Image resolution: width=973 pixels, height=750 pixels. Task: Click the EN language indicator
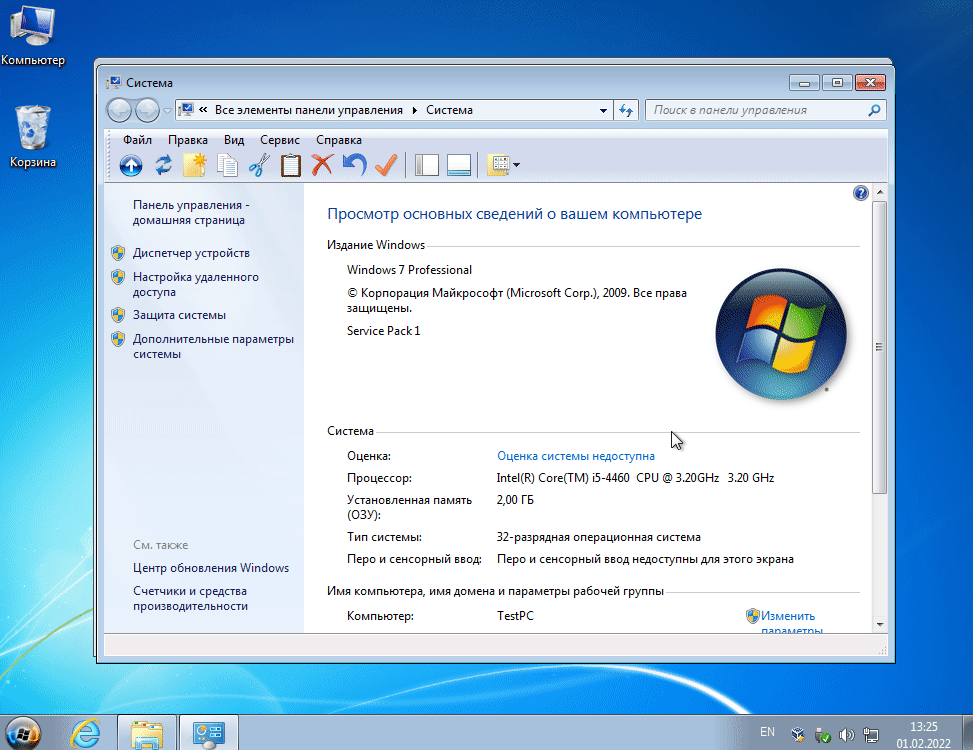coord(768,732)
